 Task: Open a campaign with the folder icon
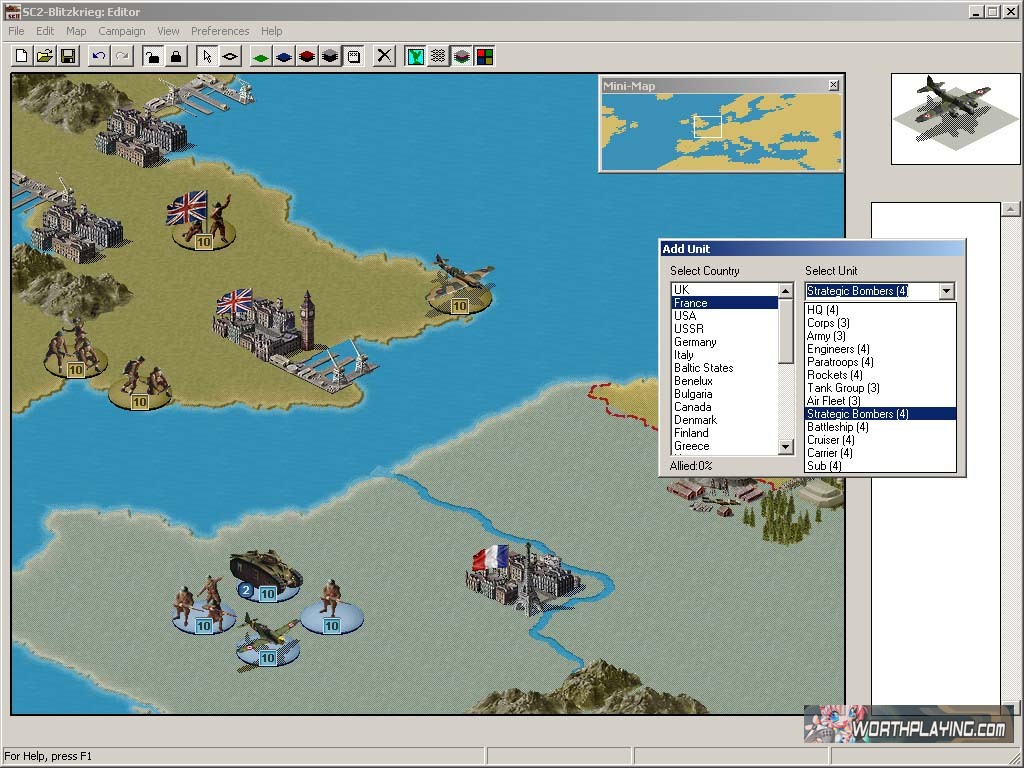click(x=44, y=56)
